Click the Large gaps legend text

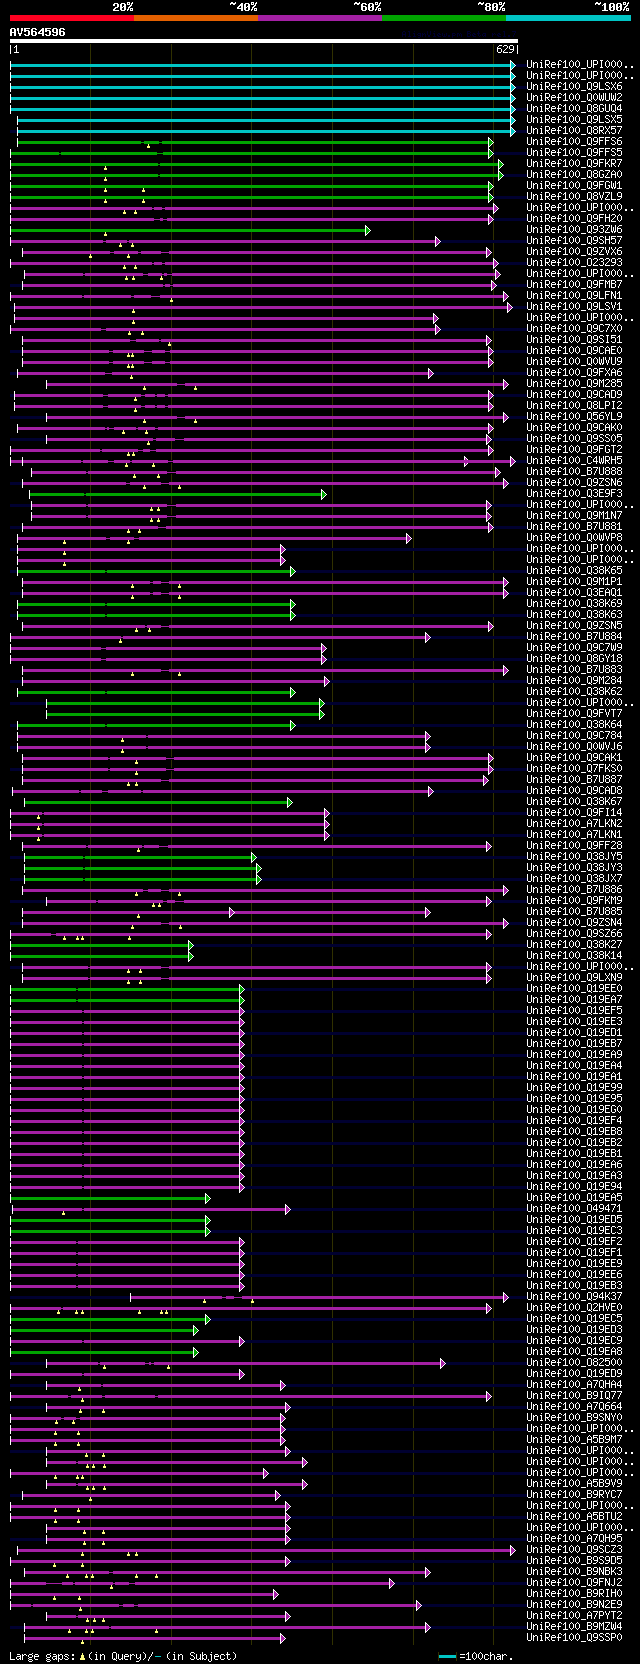123,1656
